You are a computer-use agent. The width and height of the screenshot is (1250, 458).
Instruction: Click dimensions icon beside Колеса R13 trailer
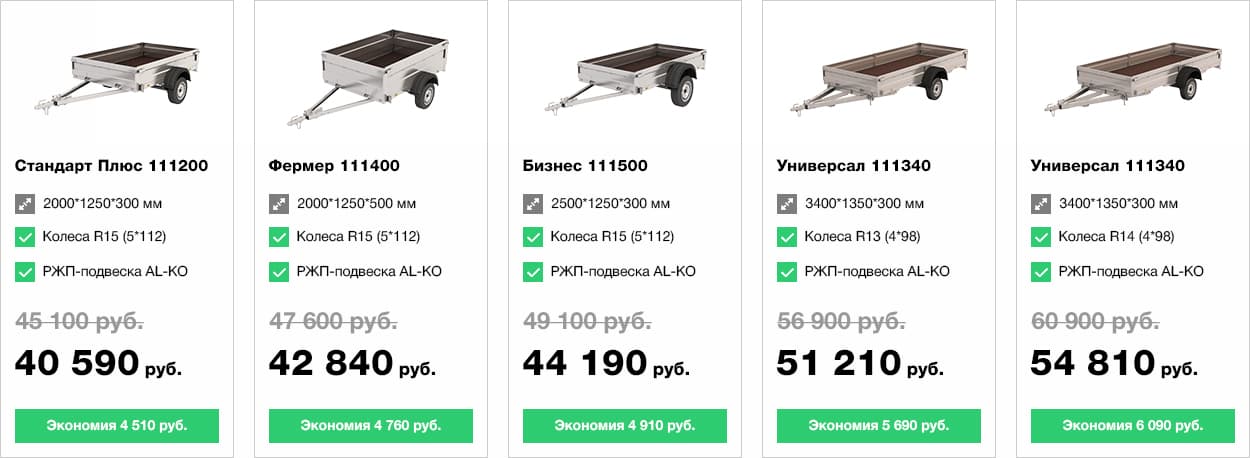click(x=787, y=204)
